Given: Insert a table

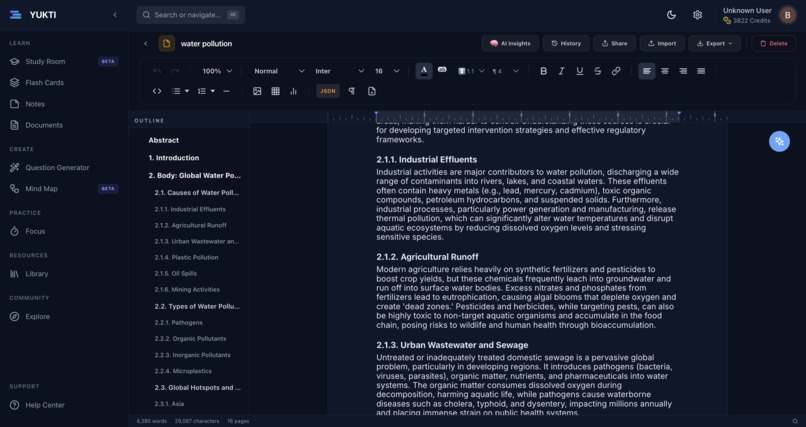Looking at the screenshot, I should 276,91.
